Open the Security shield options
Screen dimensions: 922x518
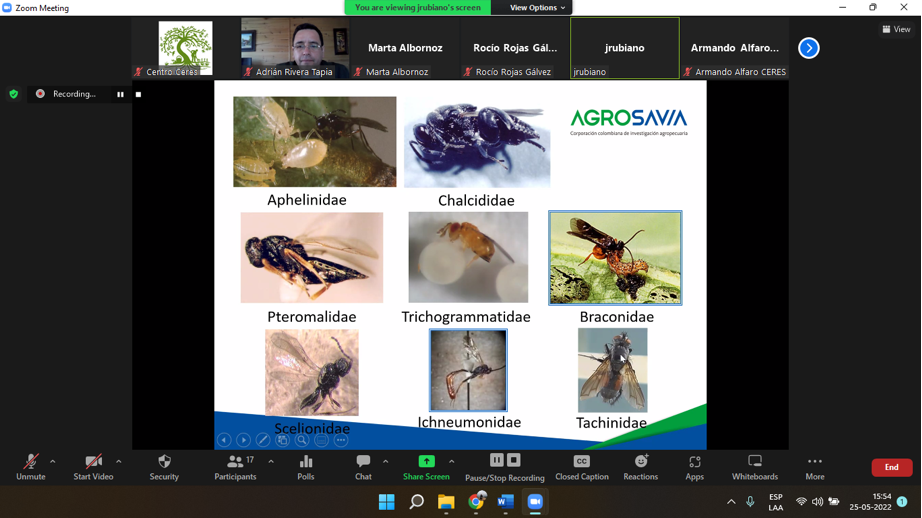pos(164,467)
